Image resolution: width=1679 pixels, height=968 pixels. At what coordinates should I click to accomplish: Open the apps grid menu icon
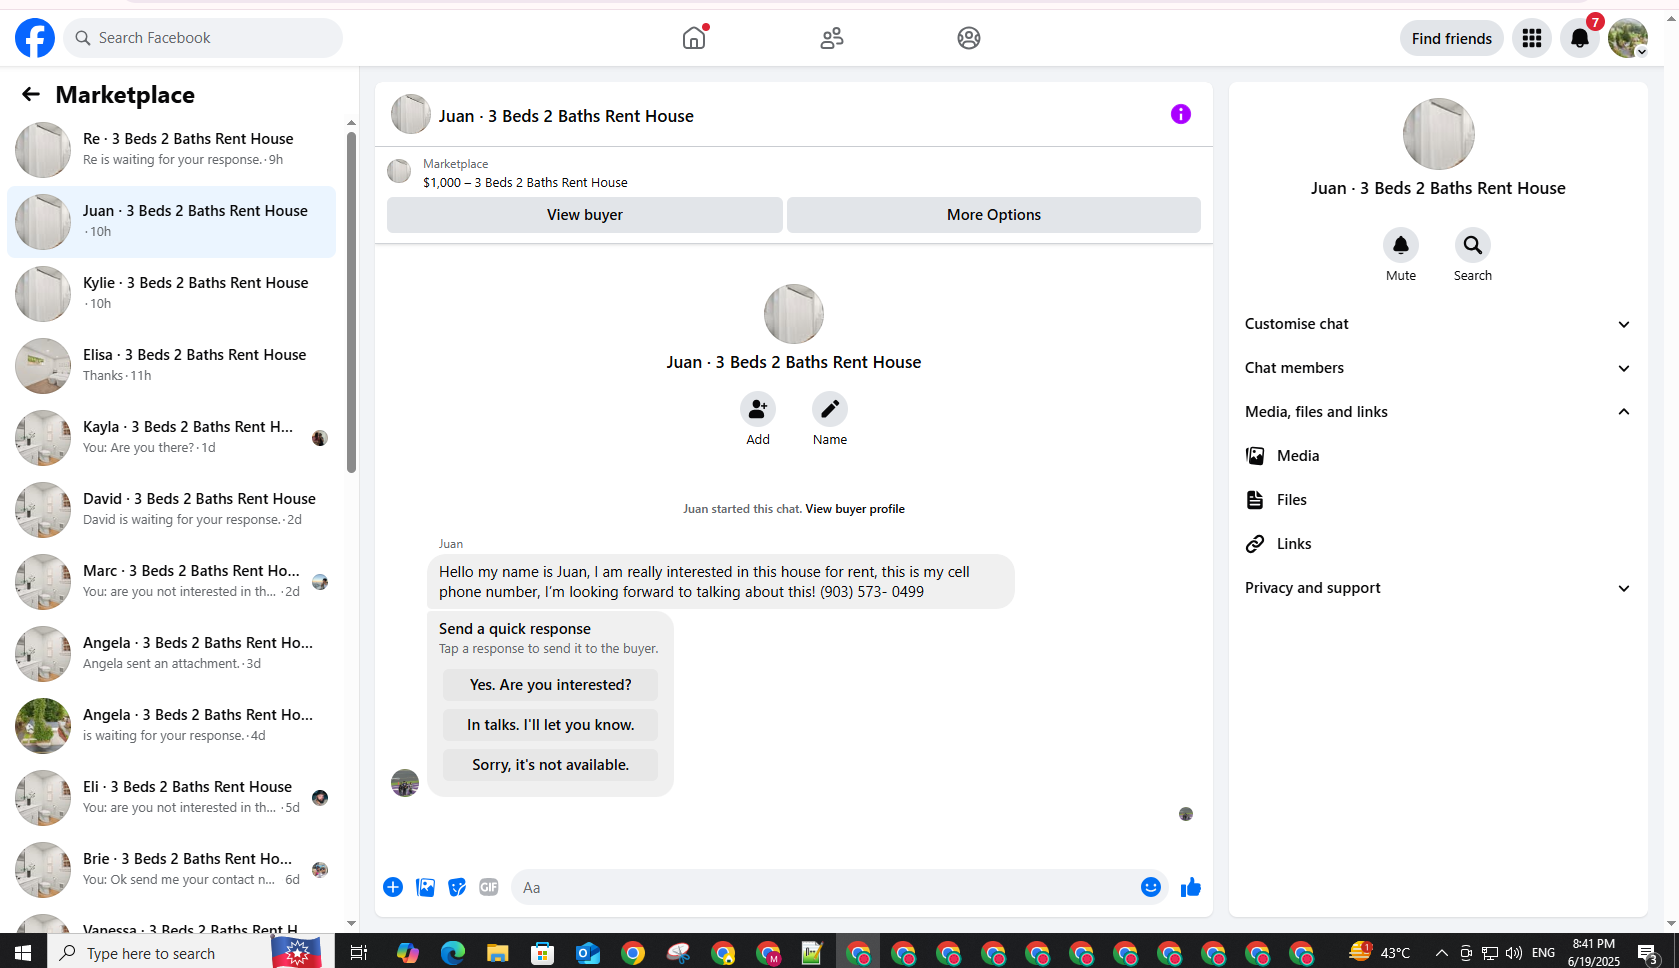[1531, 38]
